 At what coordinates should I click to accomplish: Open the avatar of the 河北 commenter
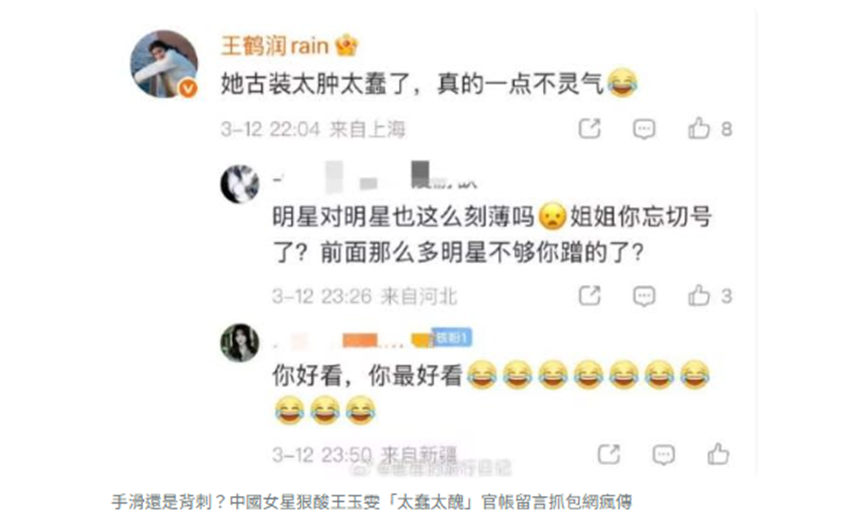point(239,184)
